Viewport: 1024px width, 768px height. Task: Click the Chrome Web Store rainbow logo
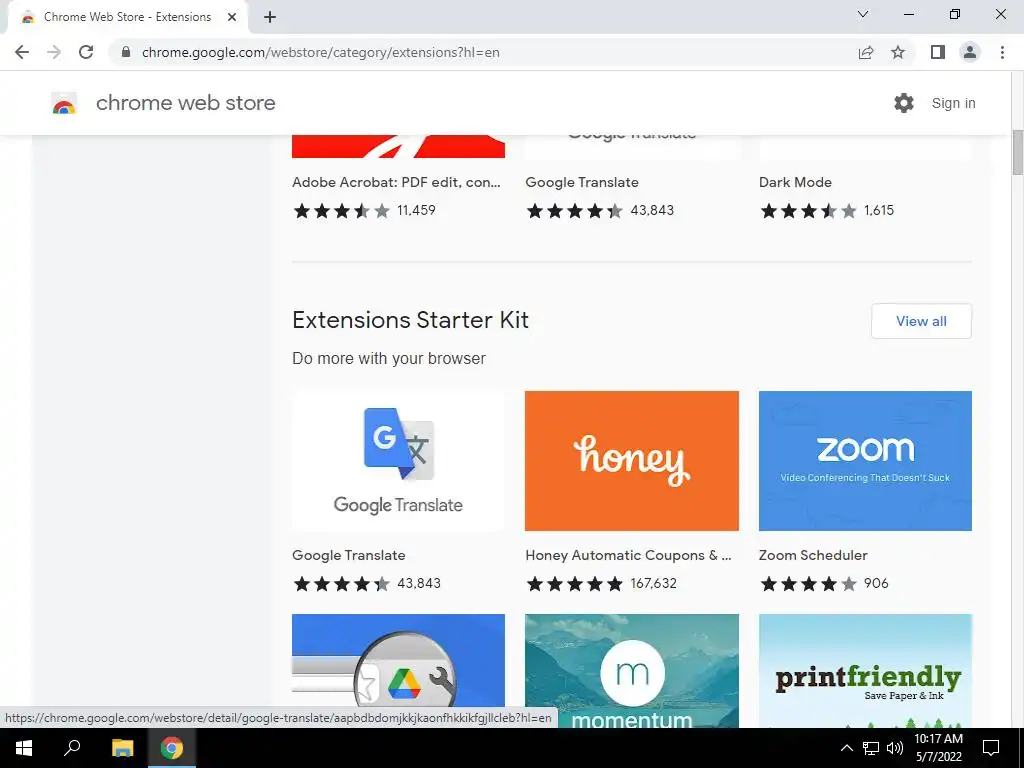point(64,103)
